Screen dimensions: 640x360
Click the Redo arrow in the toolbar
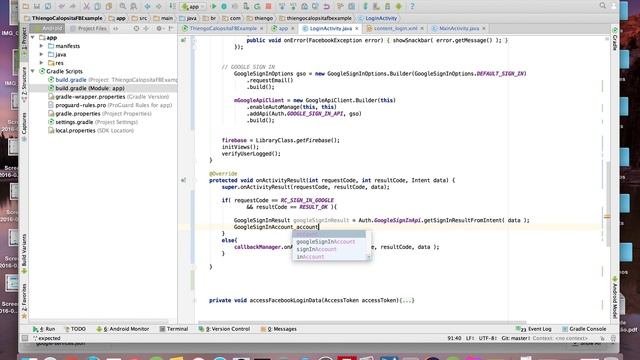coord(73,6)
